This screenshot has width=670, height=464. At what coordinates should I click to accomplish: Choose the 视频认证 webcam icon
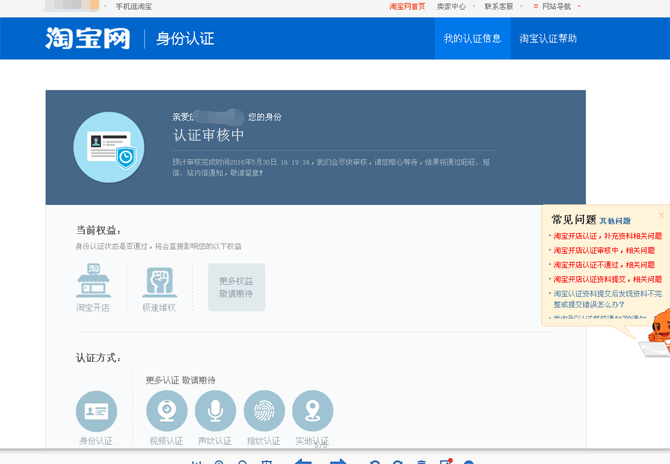click(x=167, y=411)
